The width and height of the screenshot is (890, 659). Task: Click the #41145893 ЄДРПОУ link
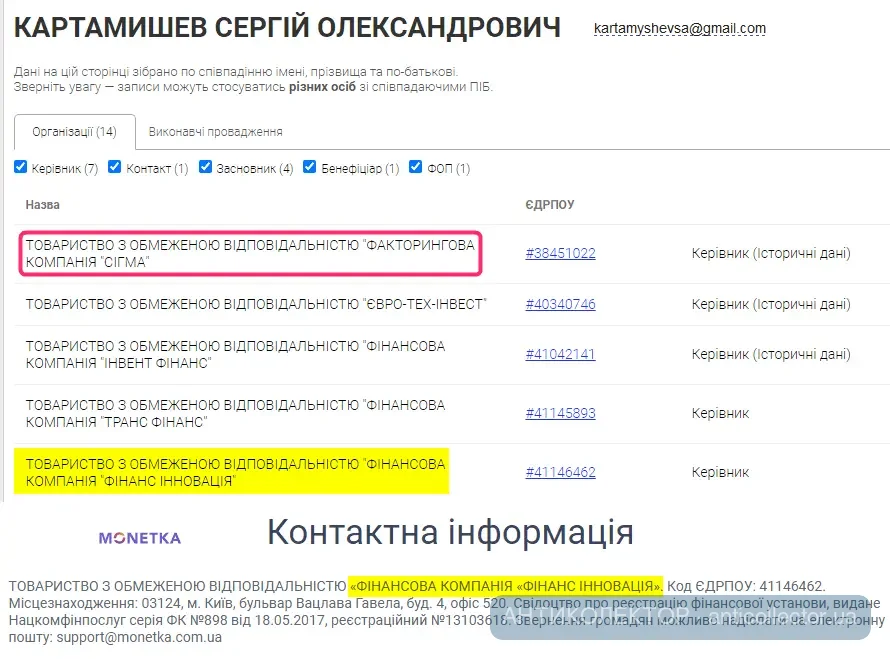tap(560, 412)
